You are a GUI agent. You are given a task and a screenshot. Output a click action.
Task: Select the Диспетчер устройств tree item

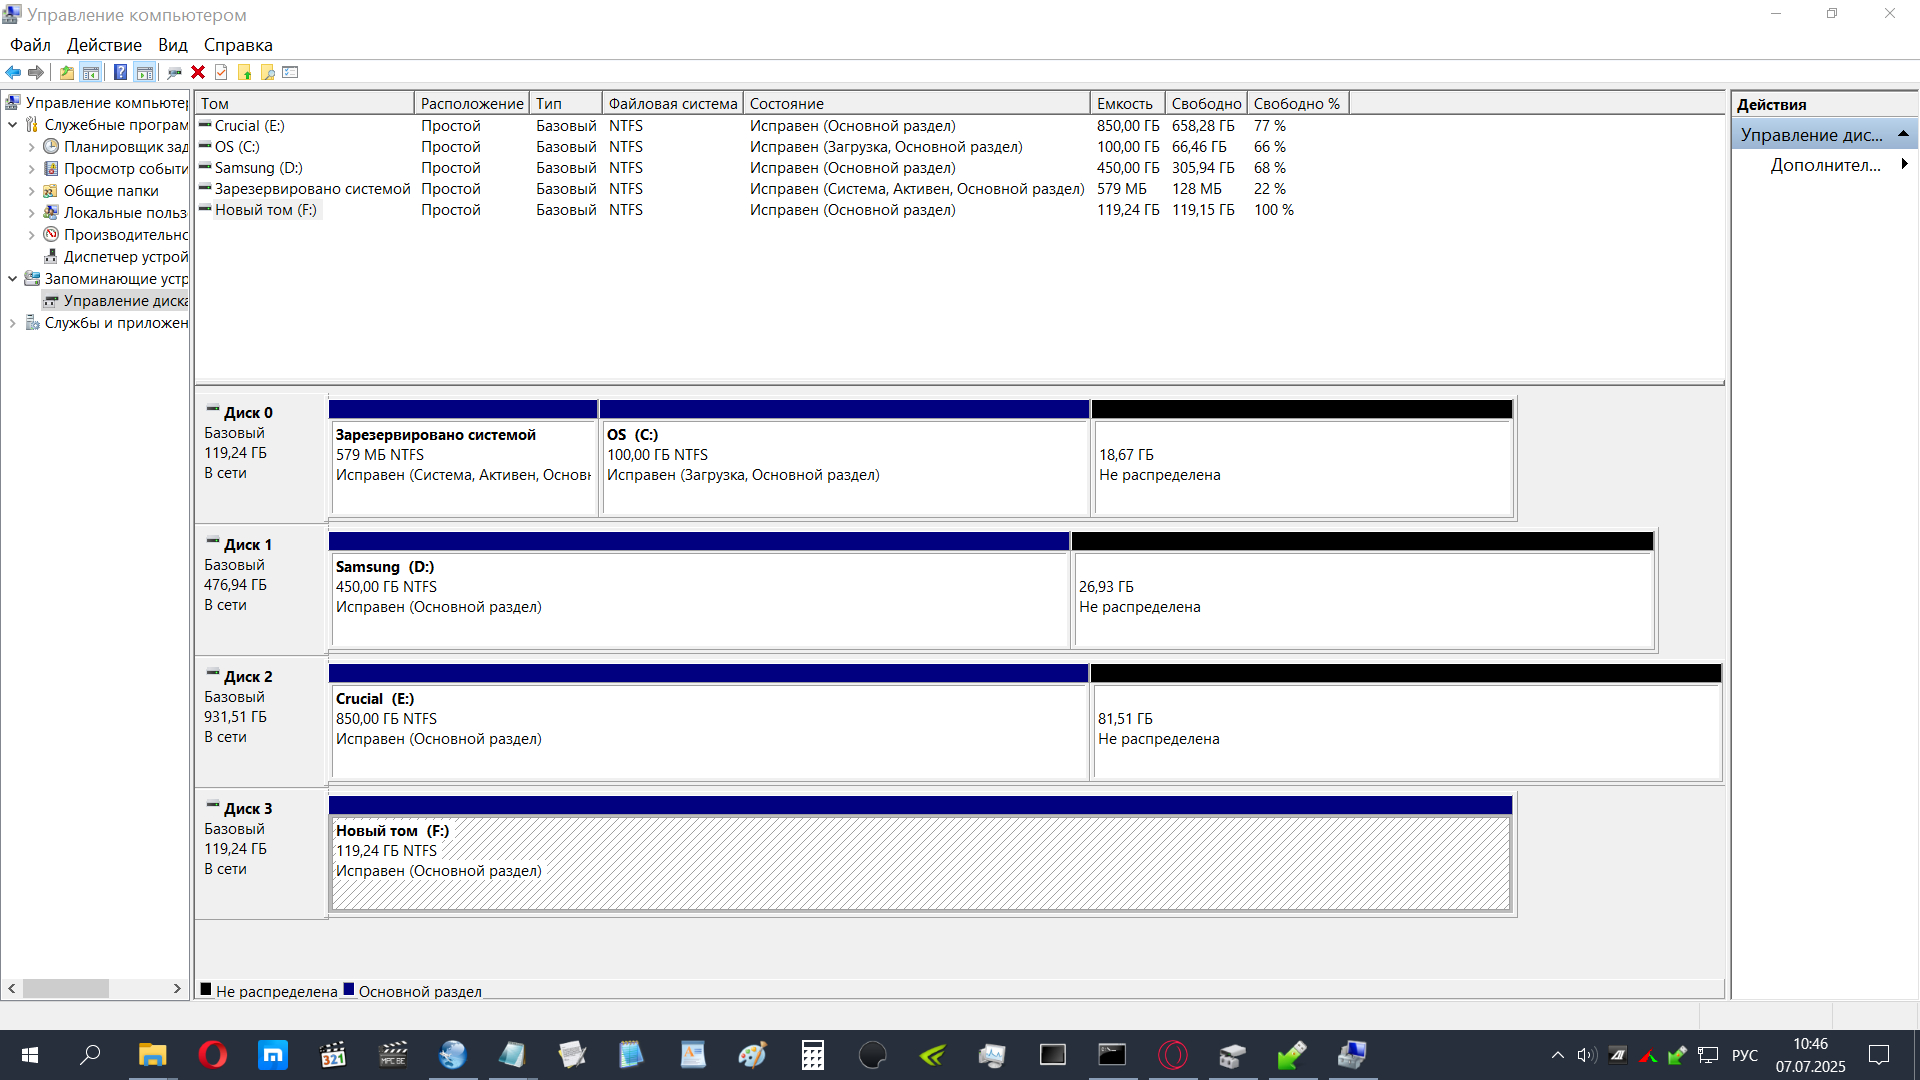[x=125, y=257]
